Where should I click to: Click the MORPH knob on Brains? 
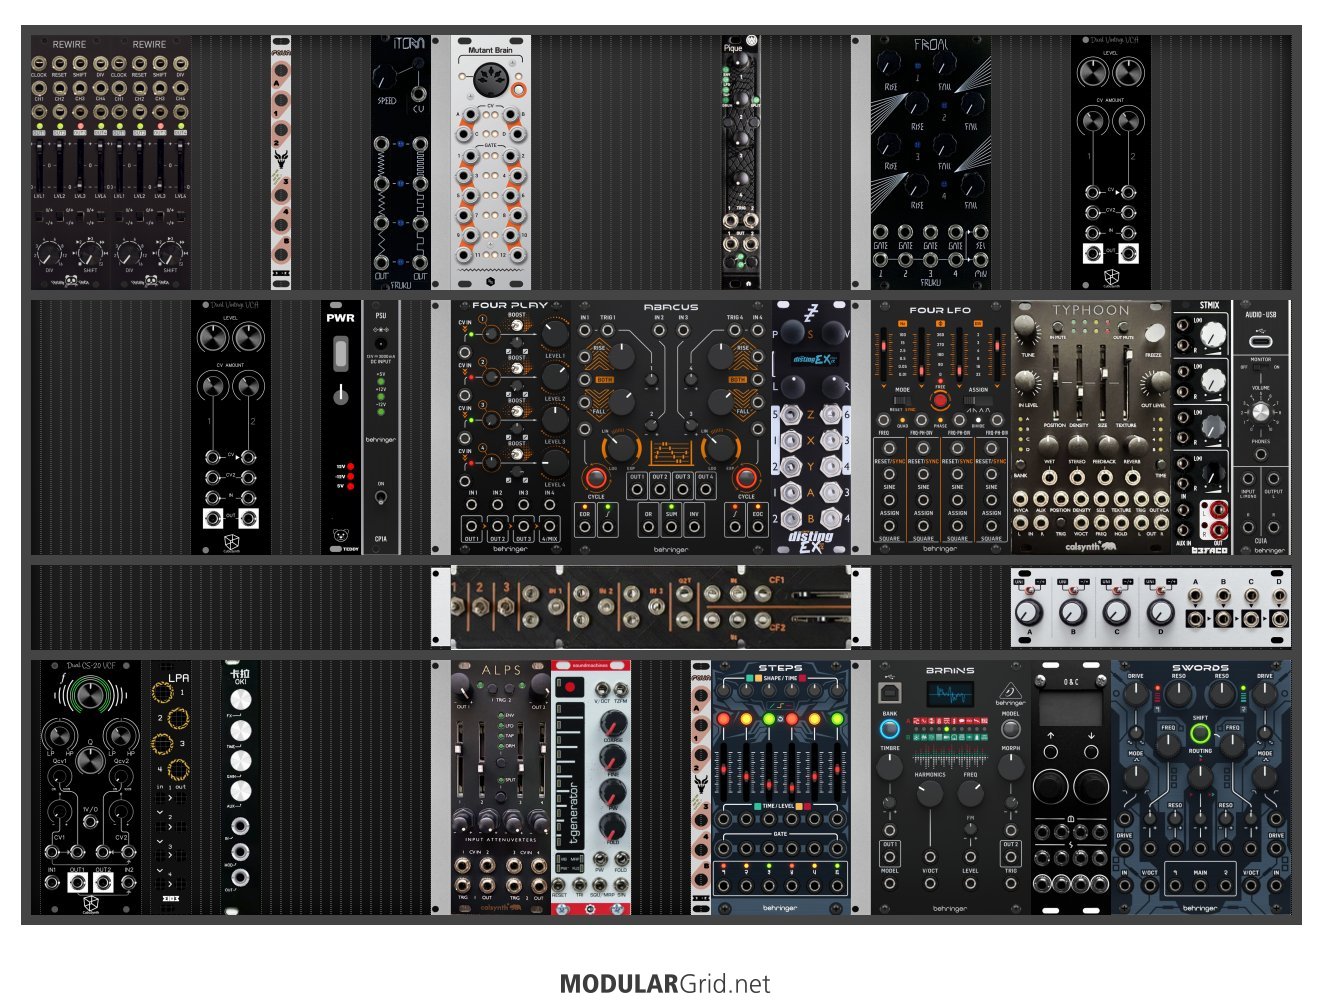(1011, 768)
